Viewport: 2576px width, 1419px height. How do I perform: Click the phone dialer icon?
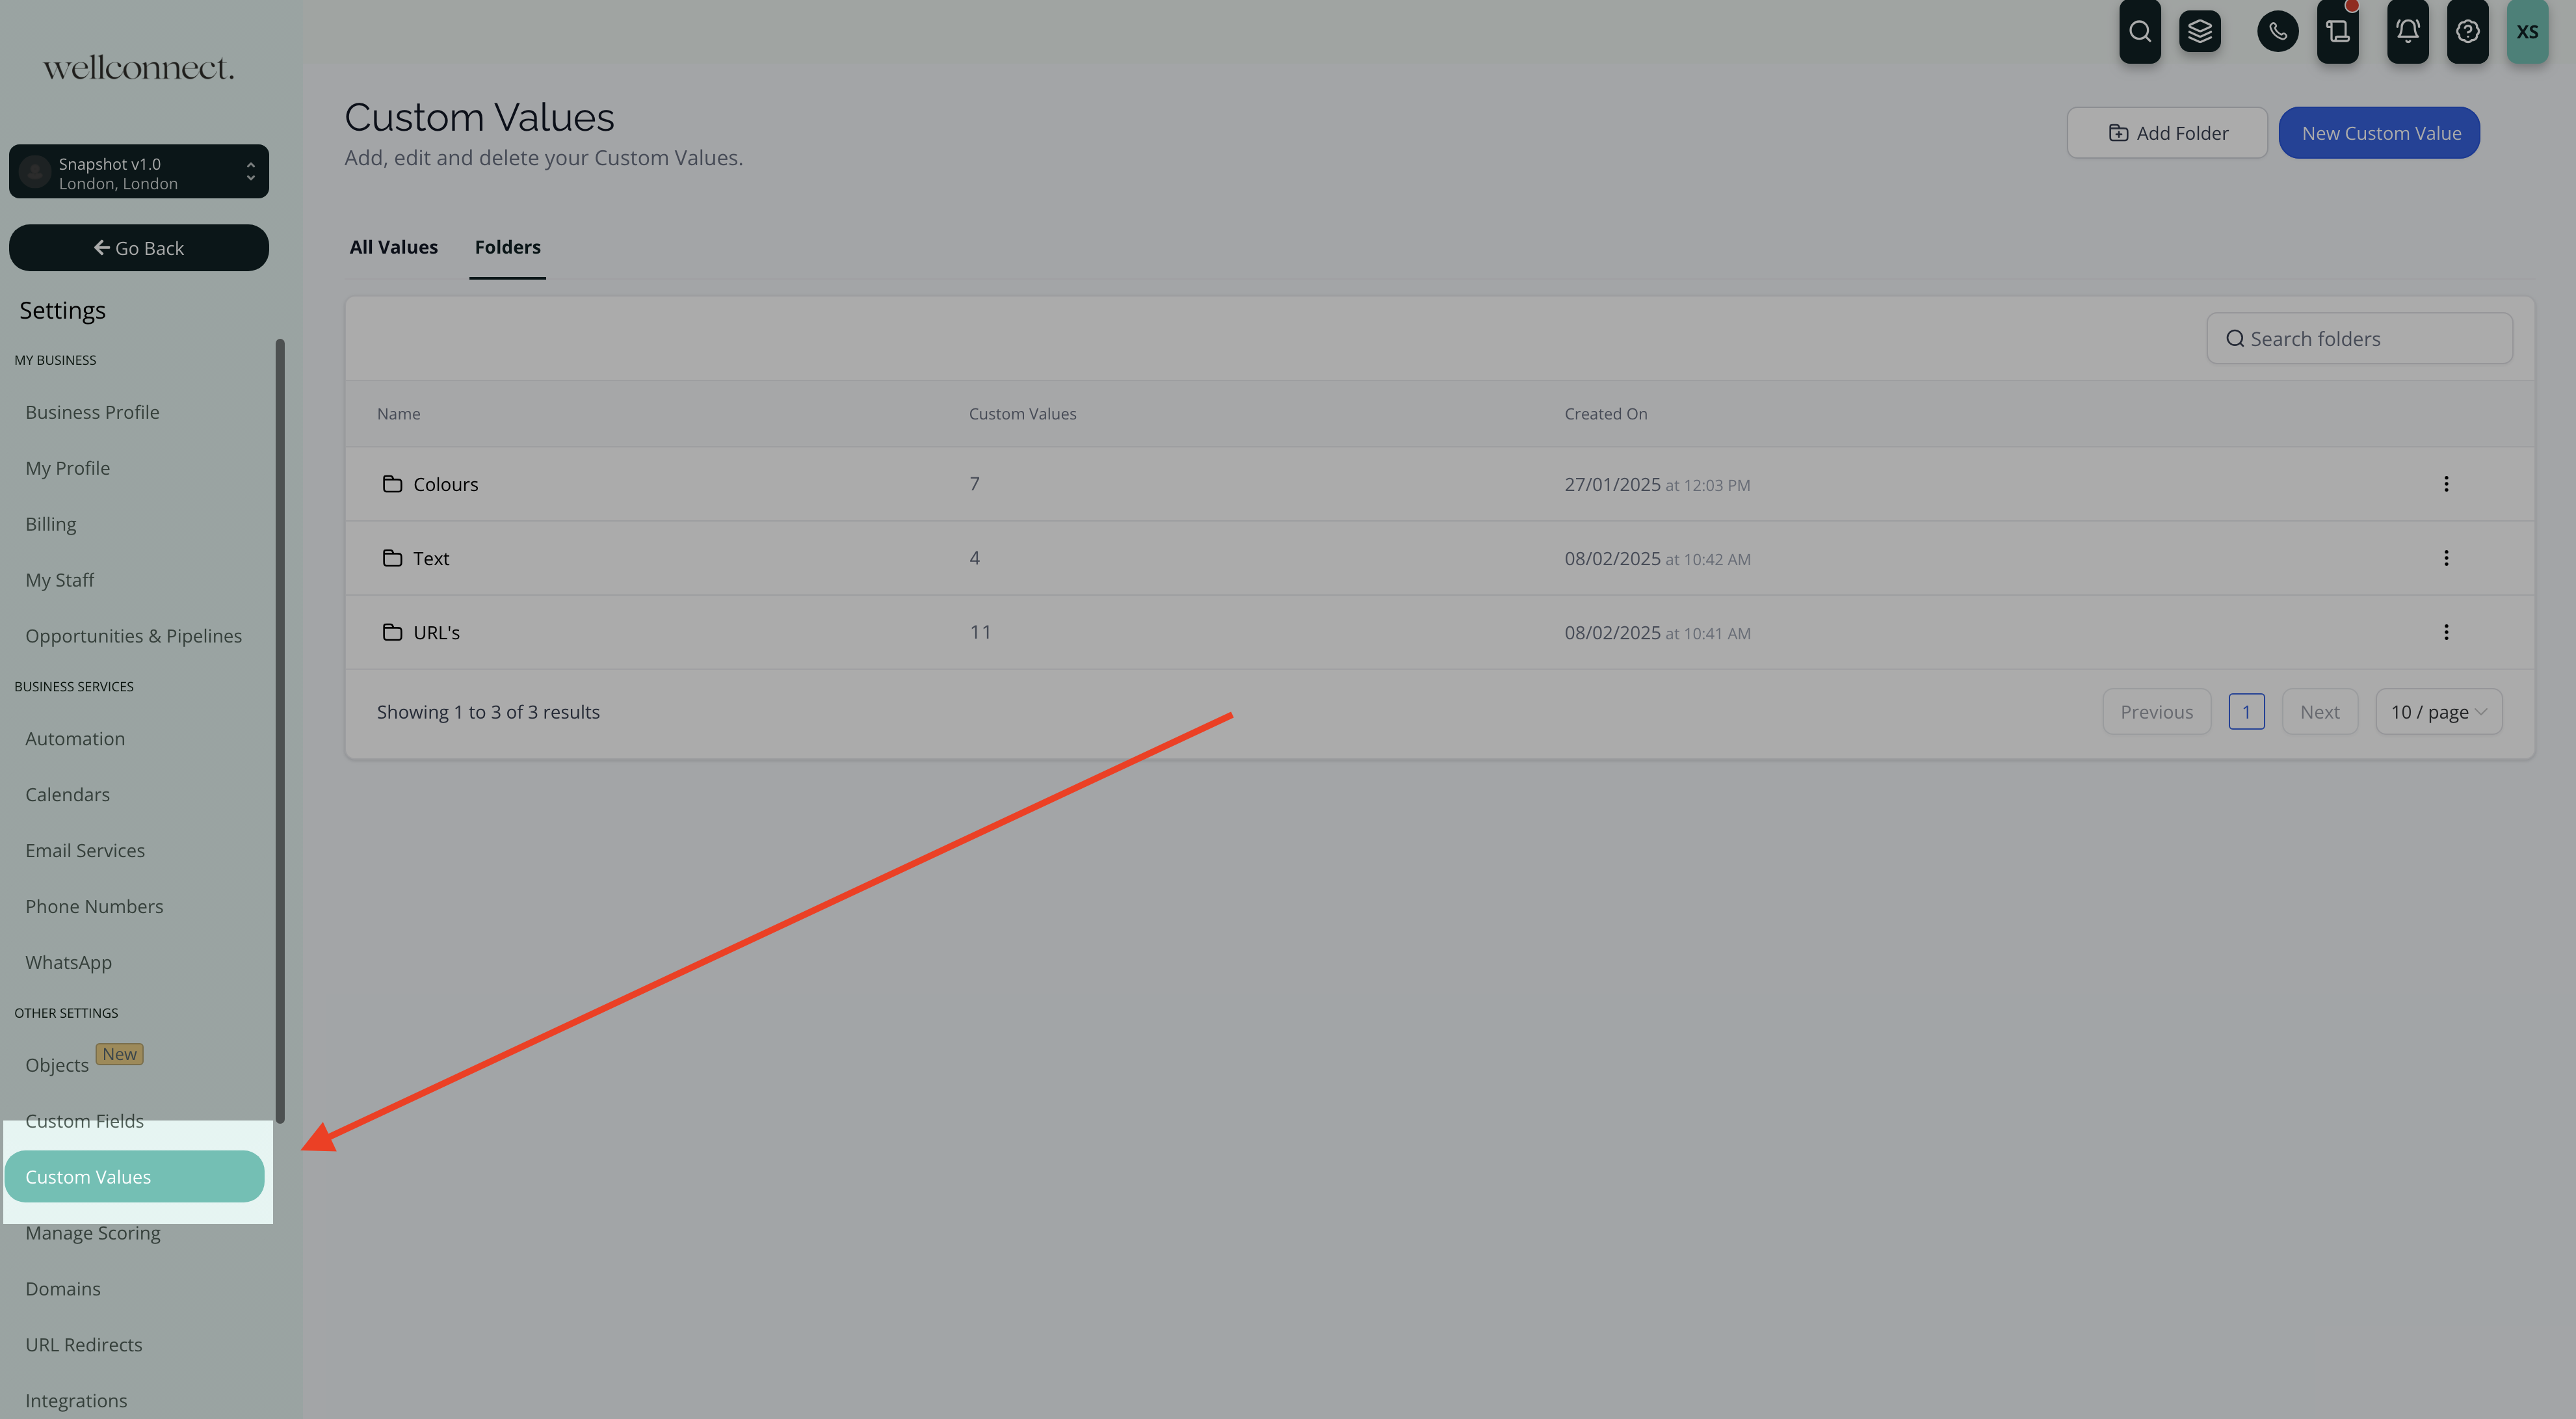click(x=2277, y=32)
